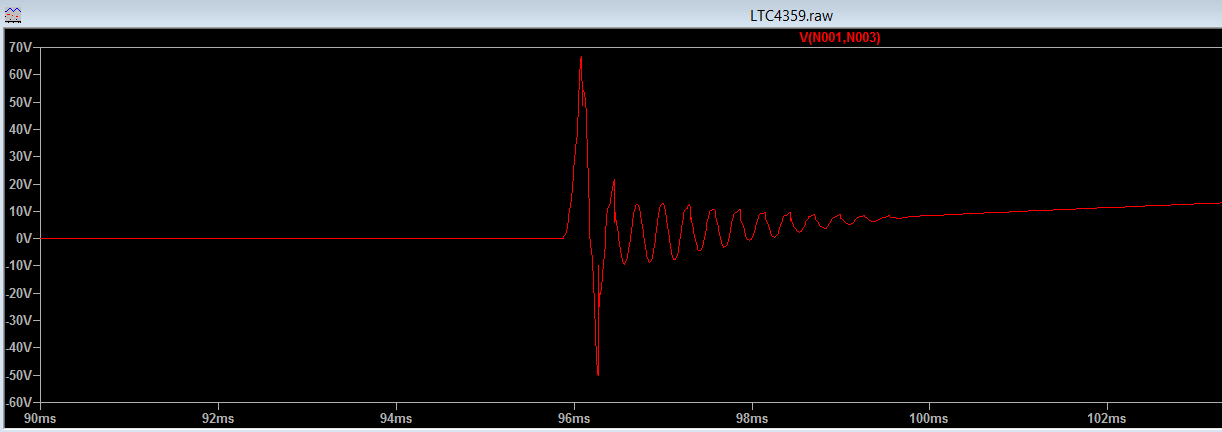
Task: Click the 50V vertical axis label
Action: (22, 102)
